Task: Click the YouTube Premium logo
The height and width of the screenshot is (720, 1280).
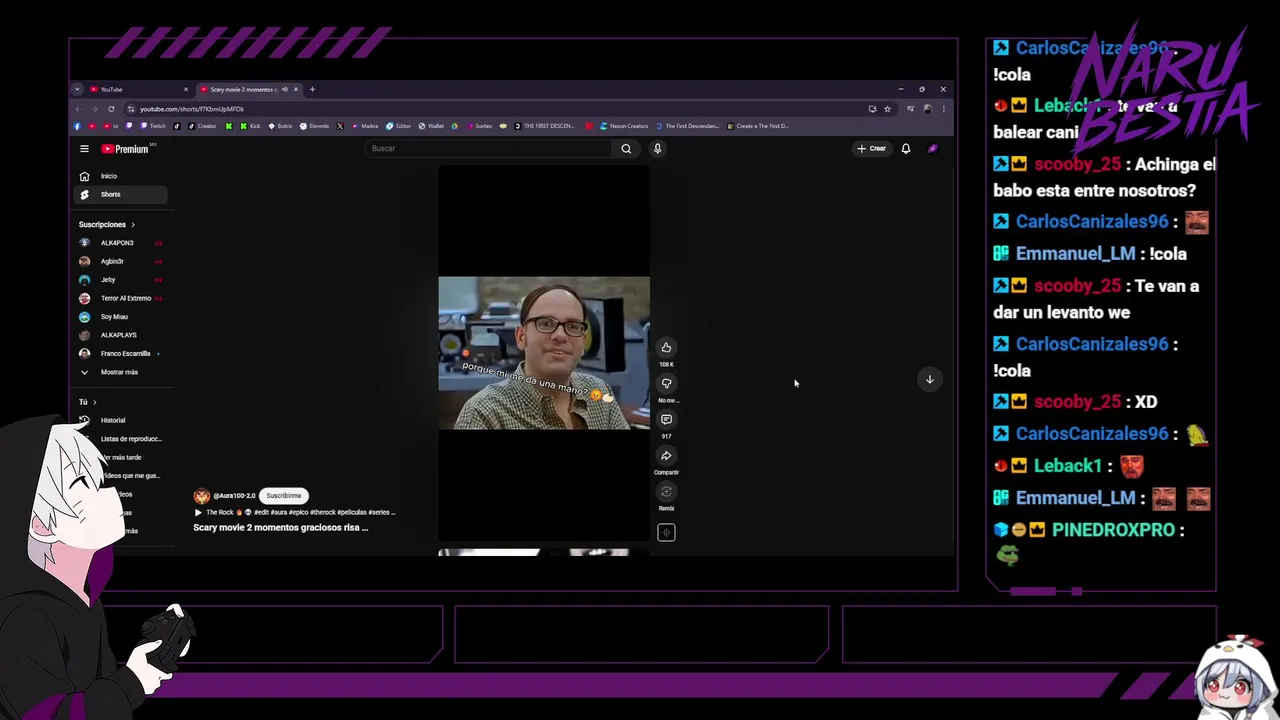Action: pos(125,149)
